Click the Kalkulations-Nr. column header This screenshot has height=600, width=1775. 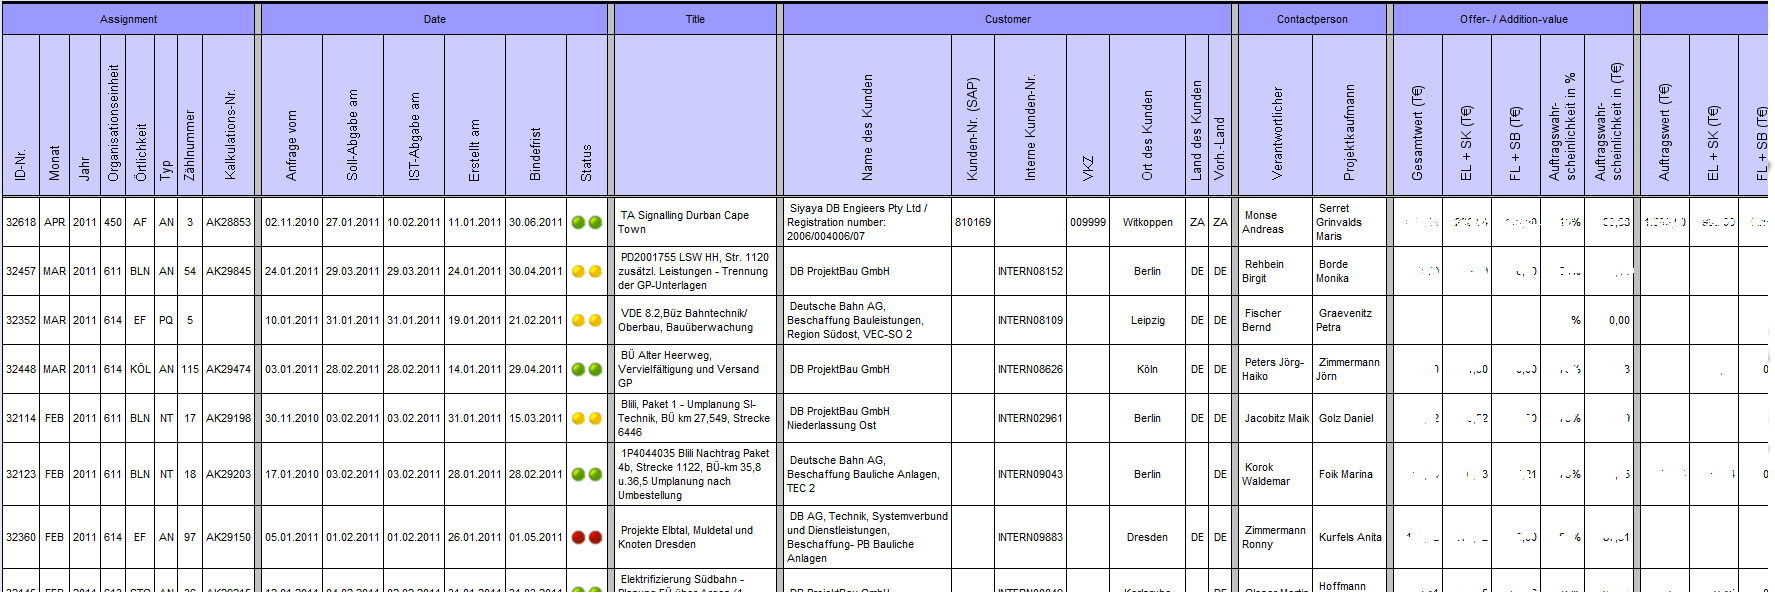[229, 115]
